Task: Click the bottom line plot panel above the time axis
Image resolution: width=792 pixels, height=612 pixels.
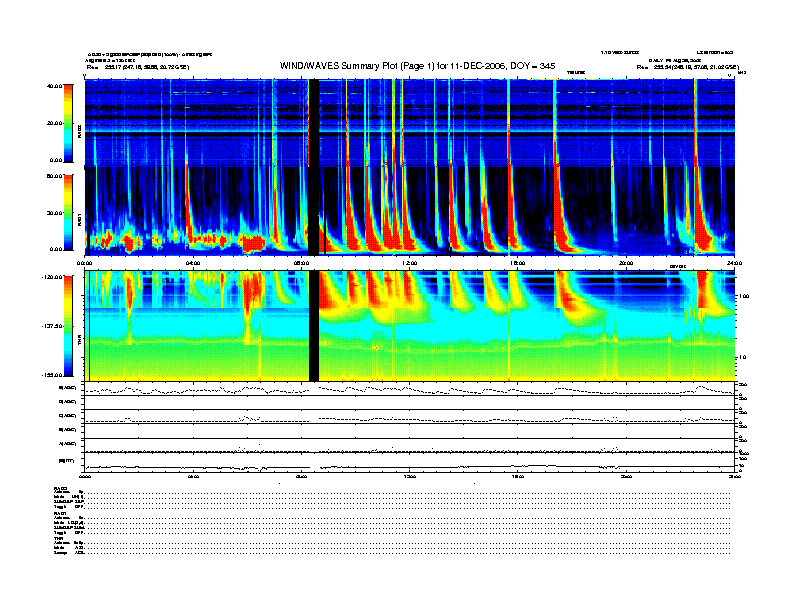Action: tap(410, 463)
